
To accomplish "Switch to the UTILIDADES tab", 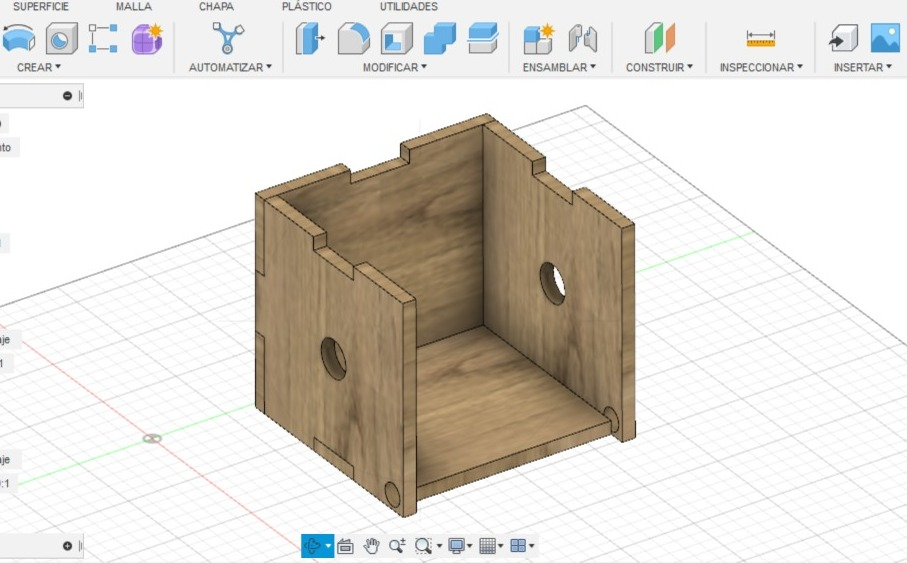I will click(408, 6).
